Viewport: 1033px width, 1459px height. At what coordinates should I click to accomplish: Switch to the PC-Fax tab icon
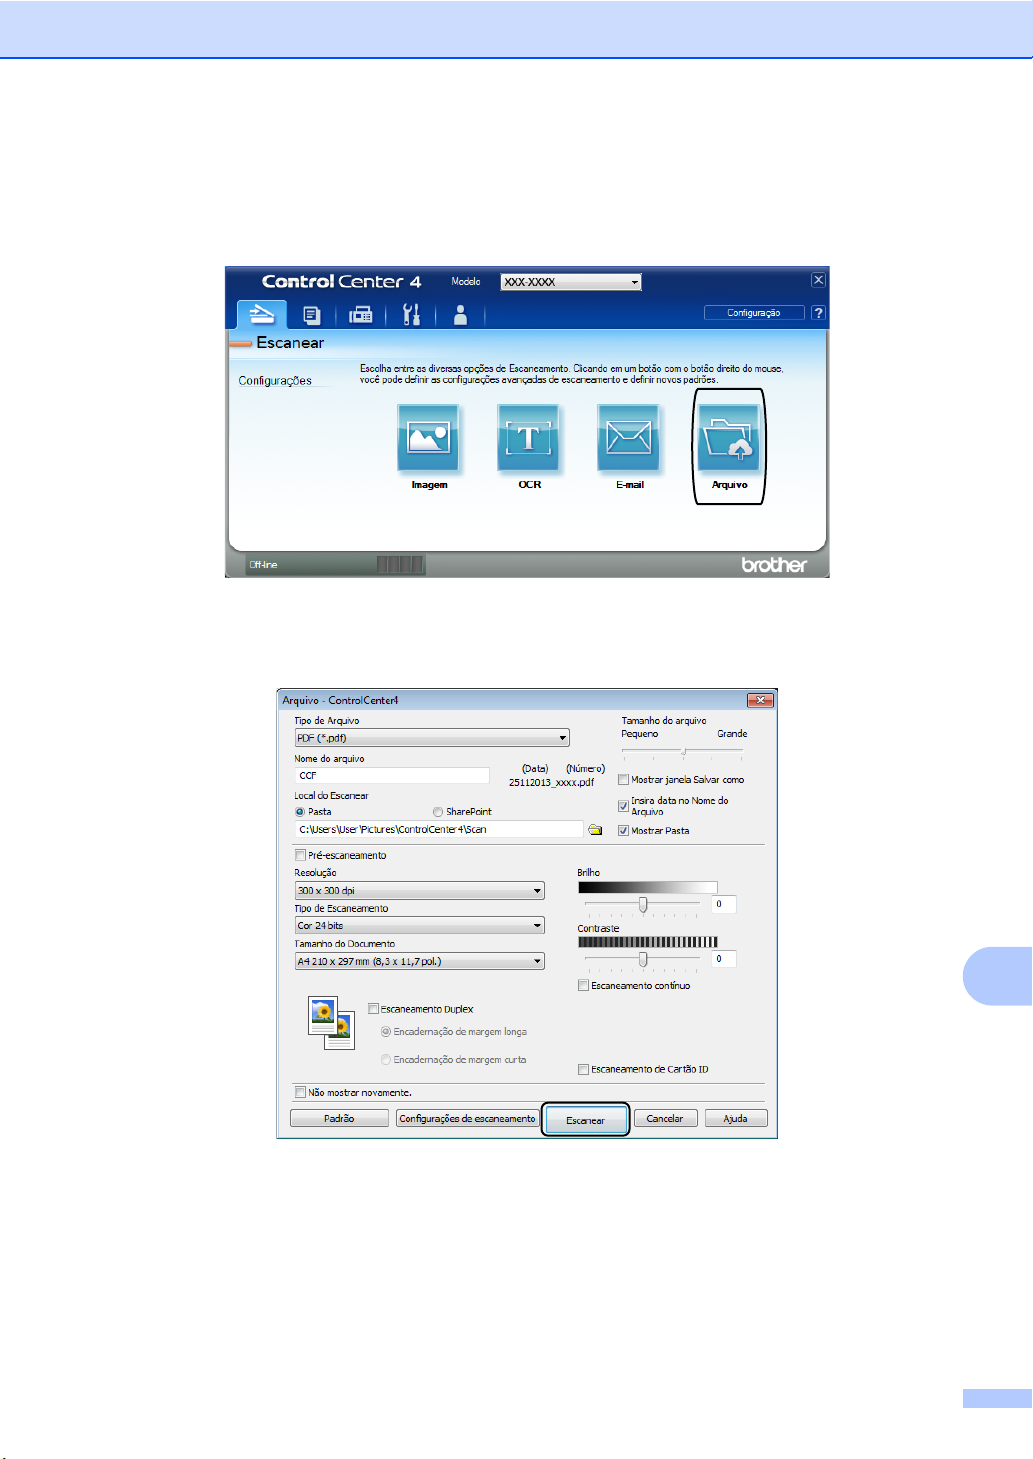(360, 315)
